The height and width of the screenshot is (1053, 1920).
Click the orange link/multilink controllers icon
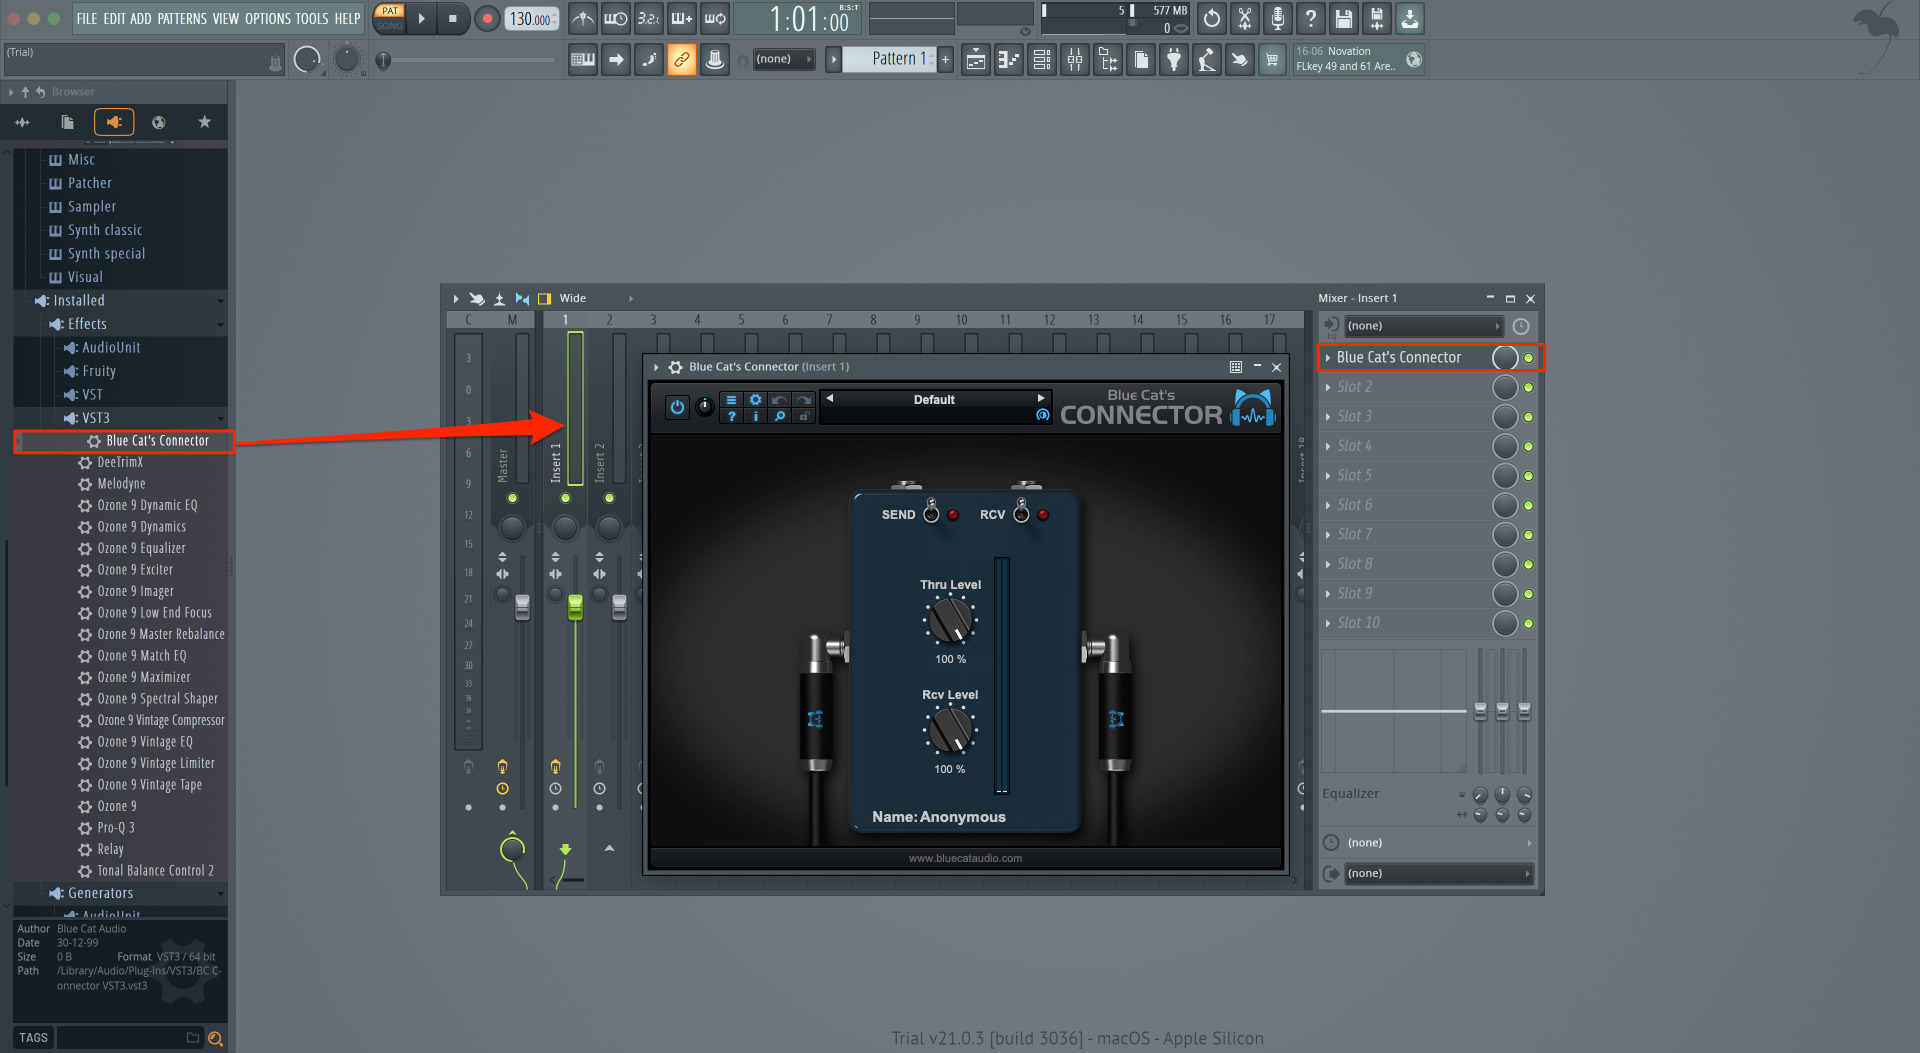coord(682,60)
